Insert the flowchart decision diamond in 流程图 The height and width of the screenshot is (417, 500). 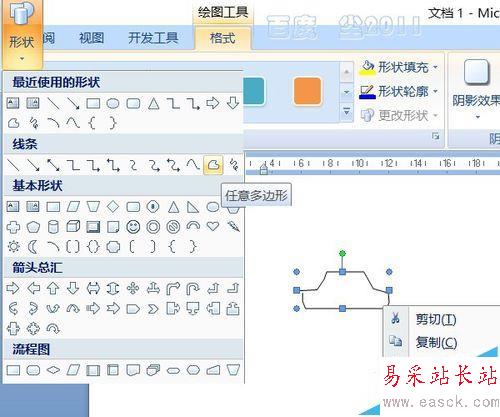pyautogui.click(x=53, y=370)
